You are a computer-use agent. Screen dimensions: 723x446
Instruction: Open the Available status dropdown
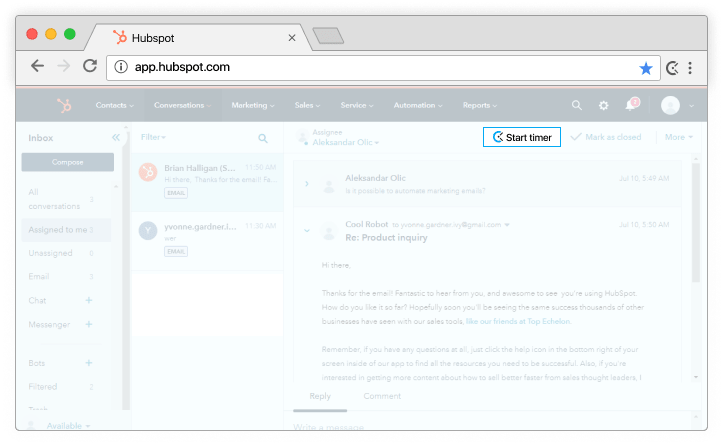(x=68, y=425)
